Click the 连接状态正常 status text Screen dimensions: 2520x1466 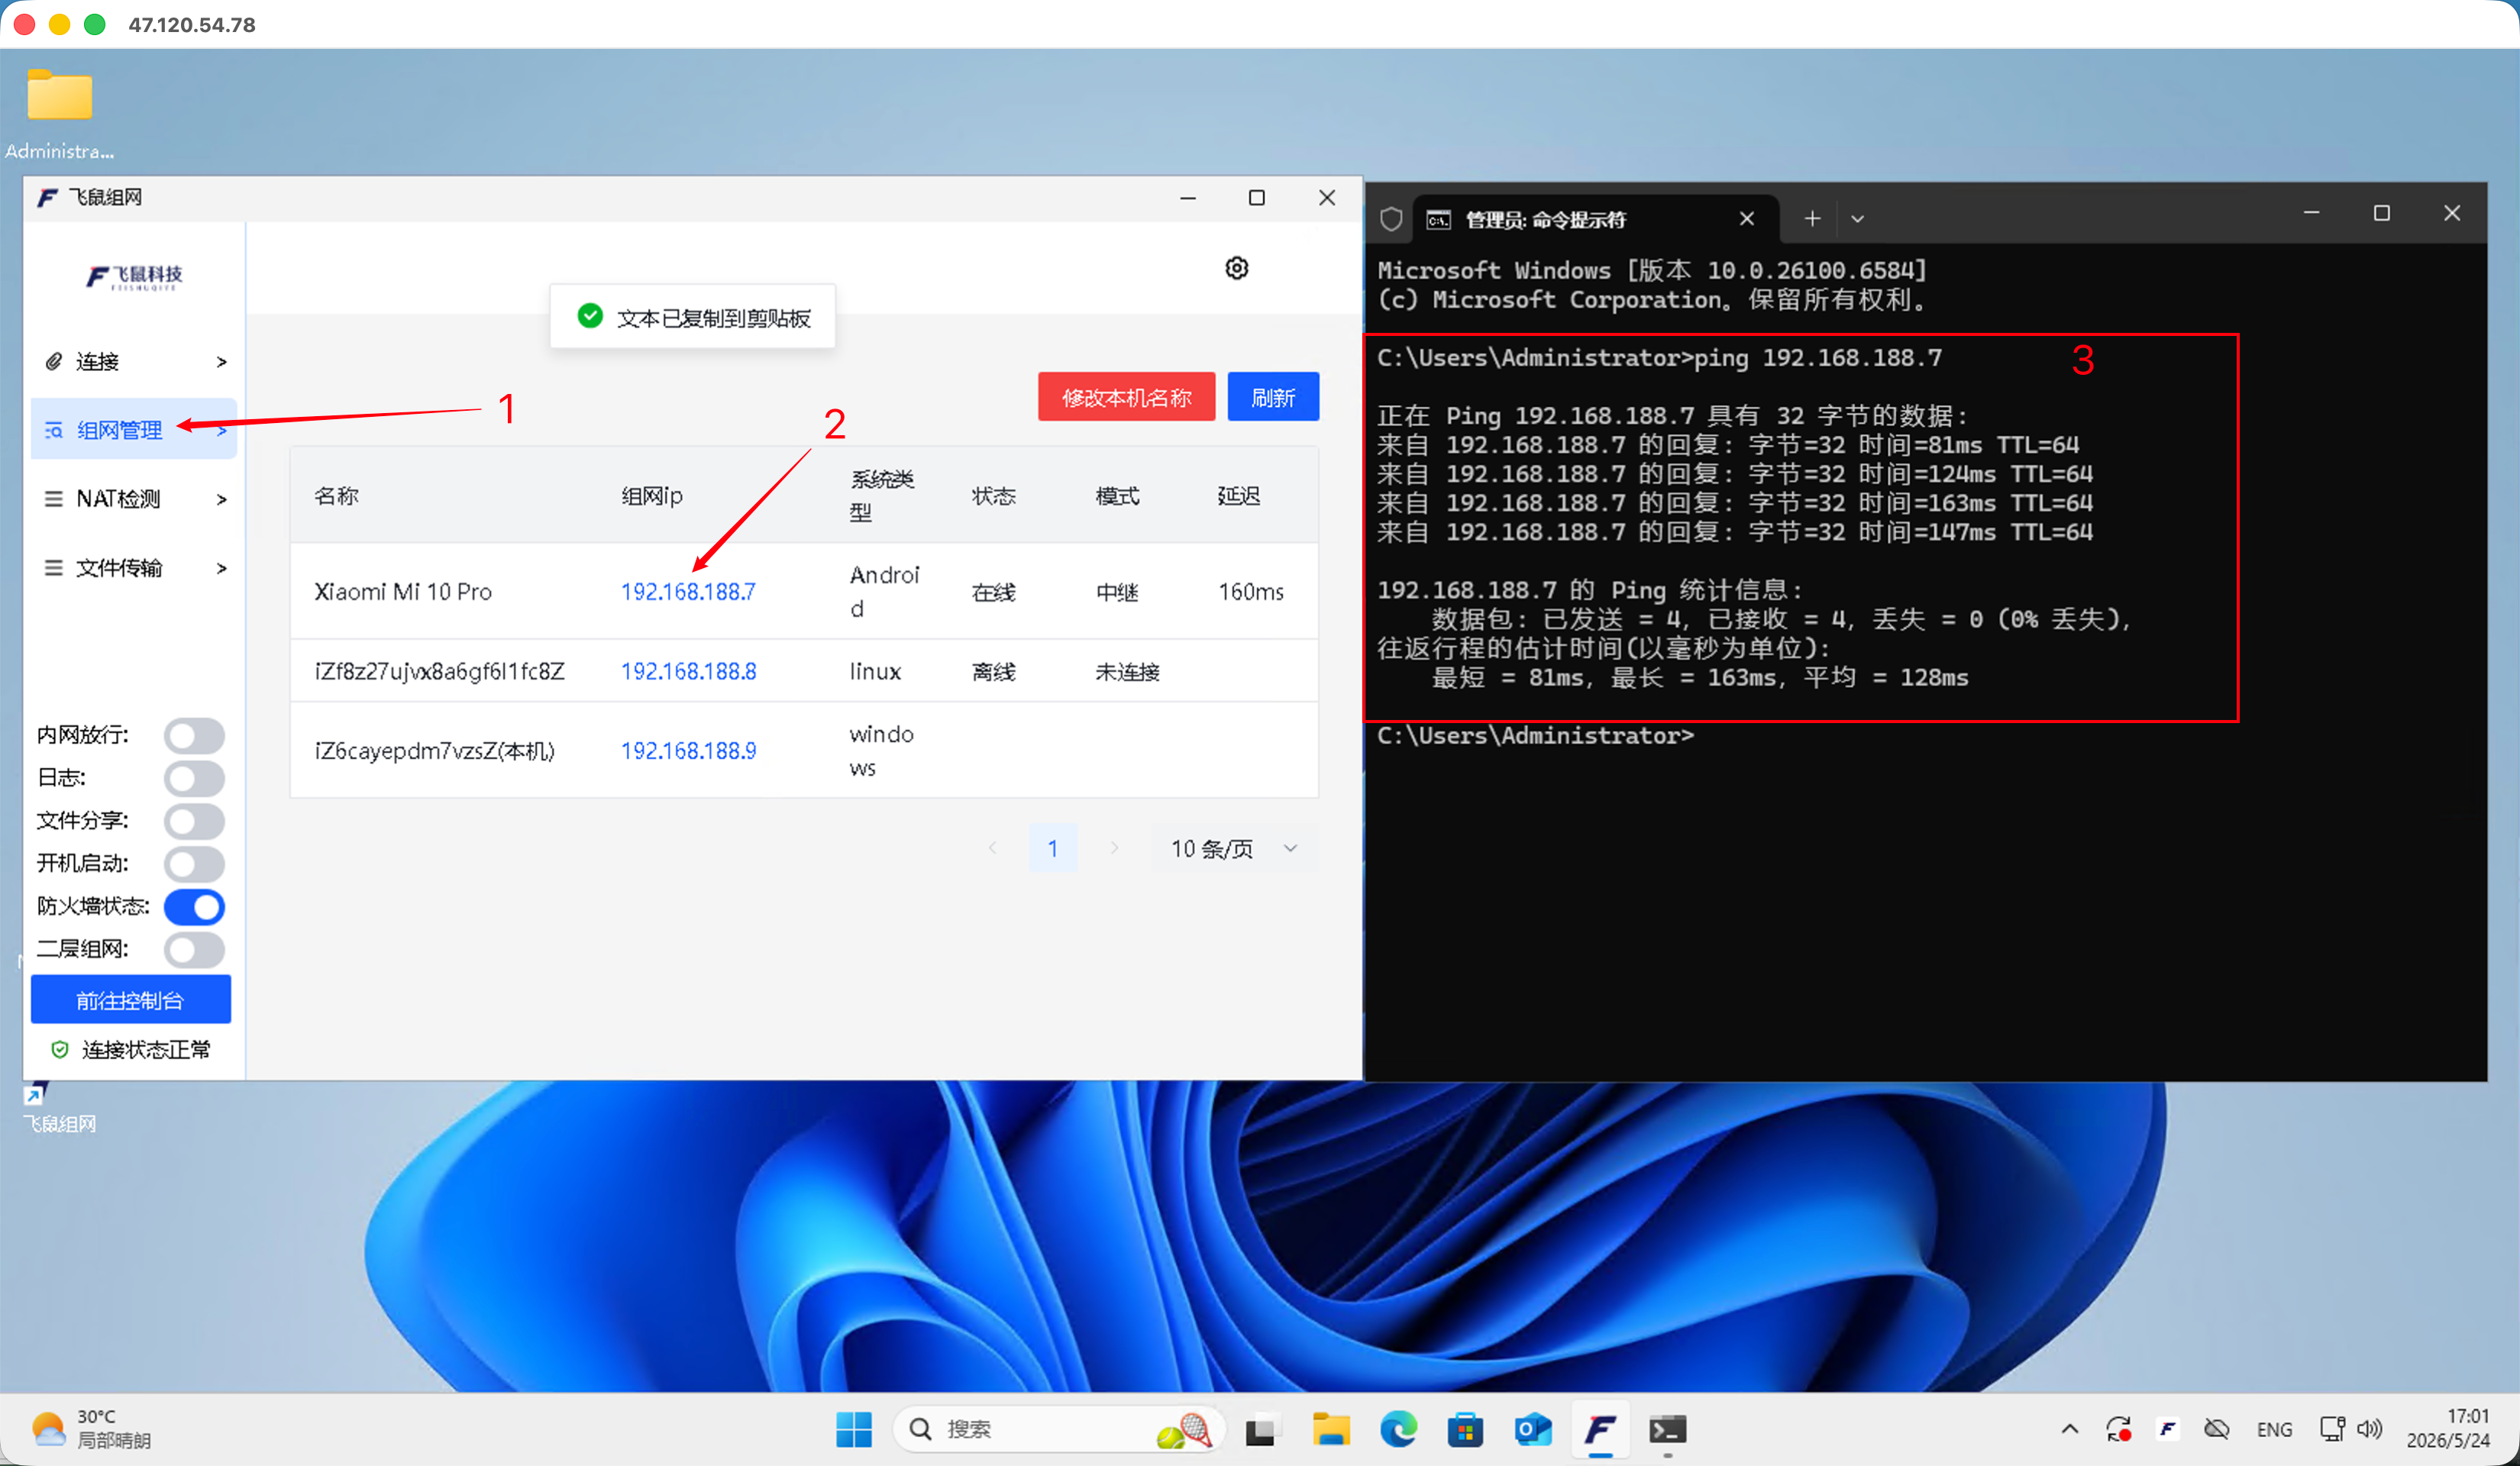[146, 1049]
